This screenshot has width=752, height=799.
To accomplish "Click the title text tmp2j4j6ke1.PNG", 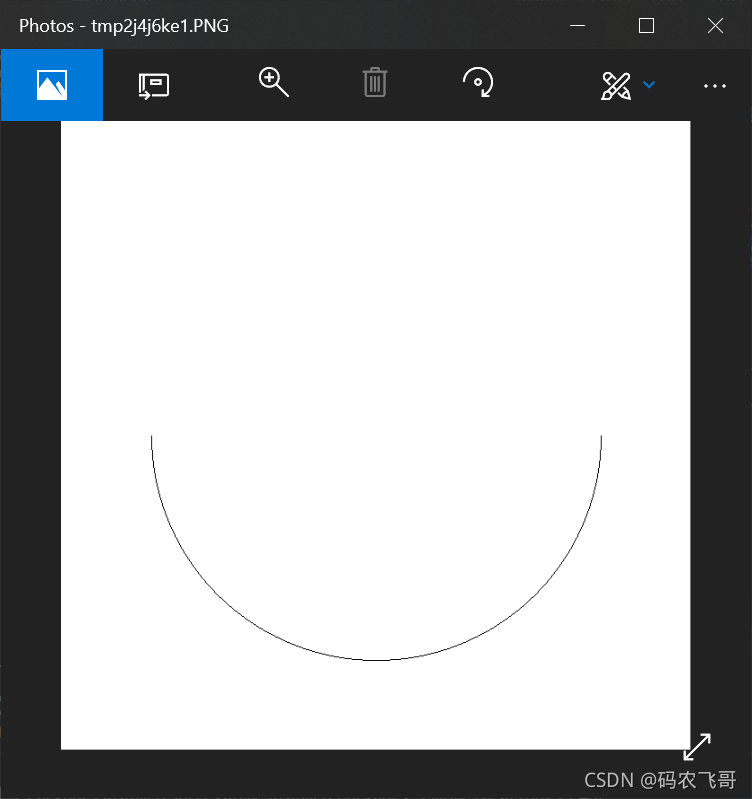I will coord(159,26).
